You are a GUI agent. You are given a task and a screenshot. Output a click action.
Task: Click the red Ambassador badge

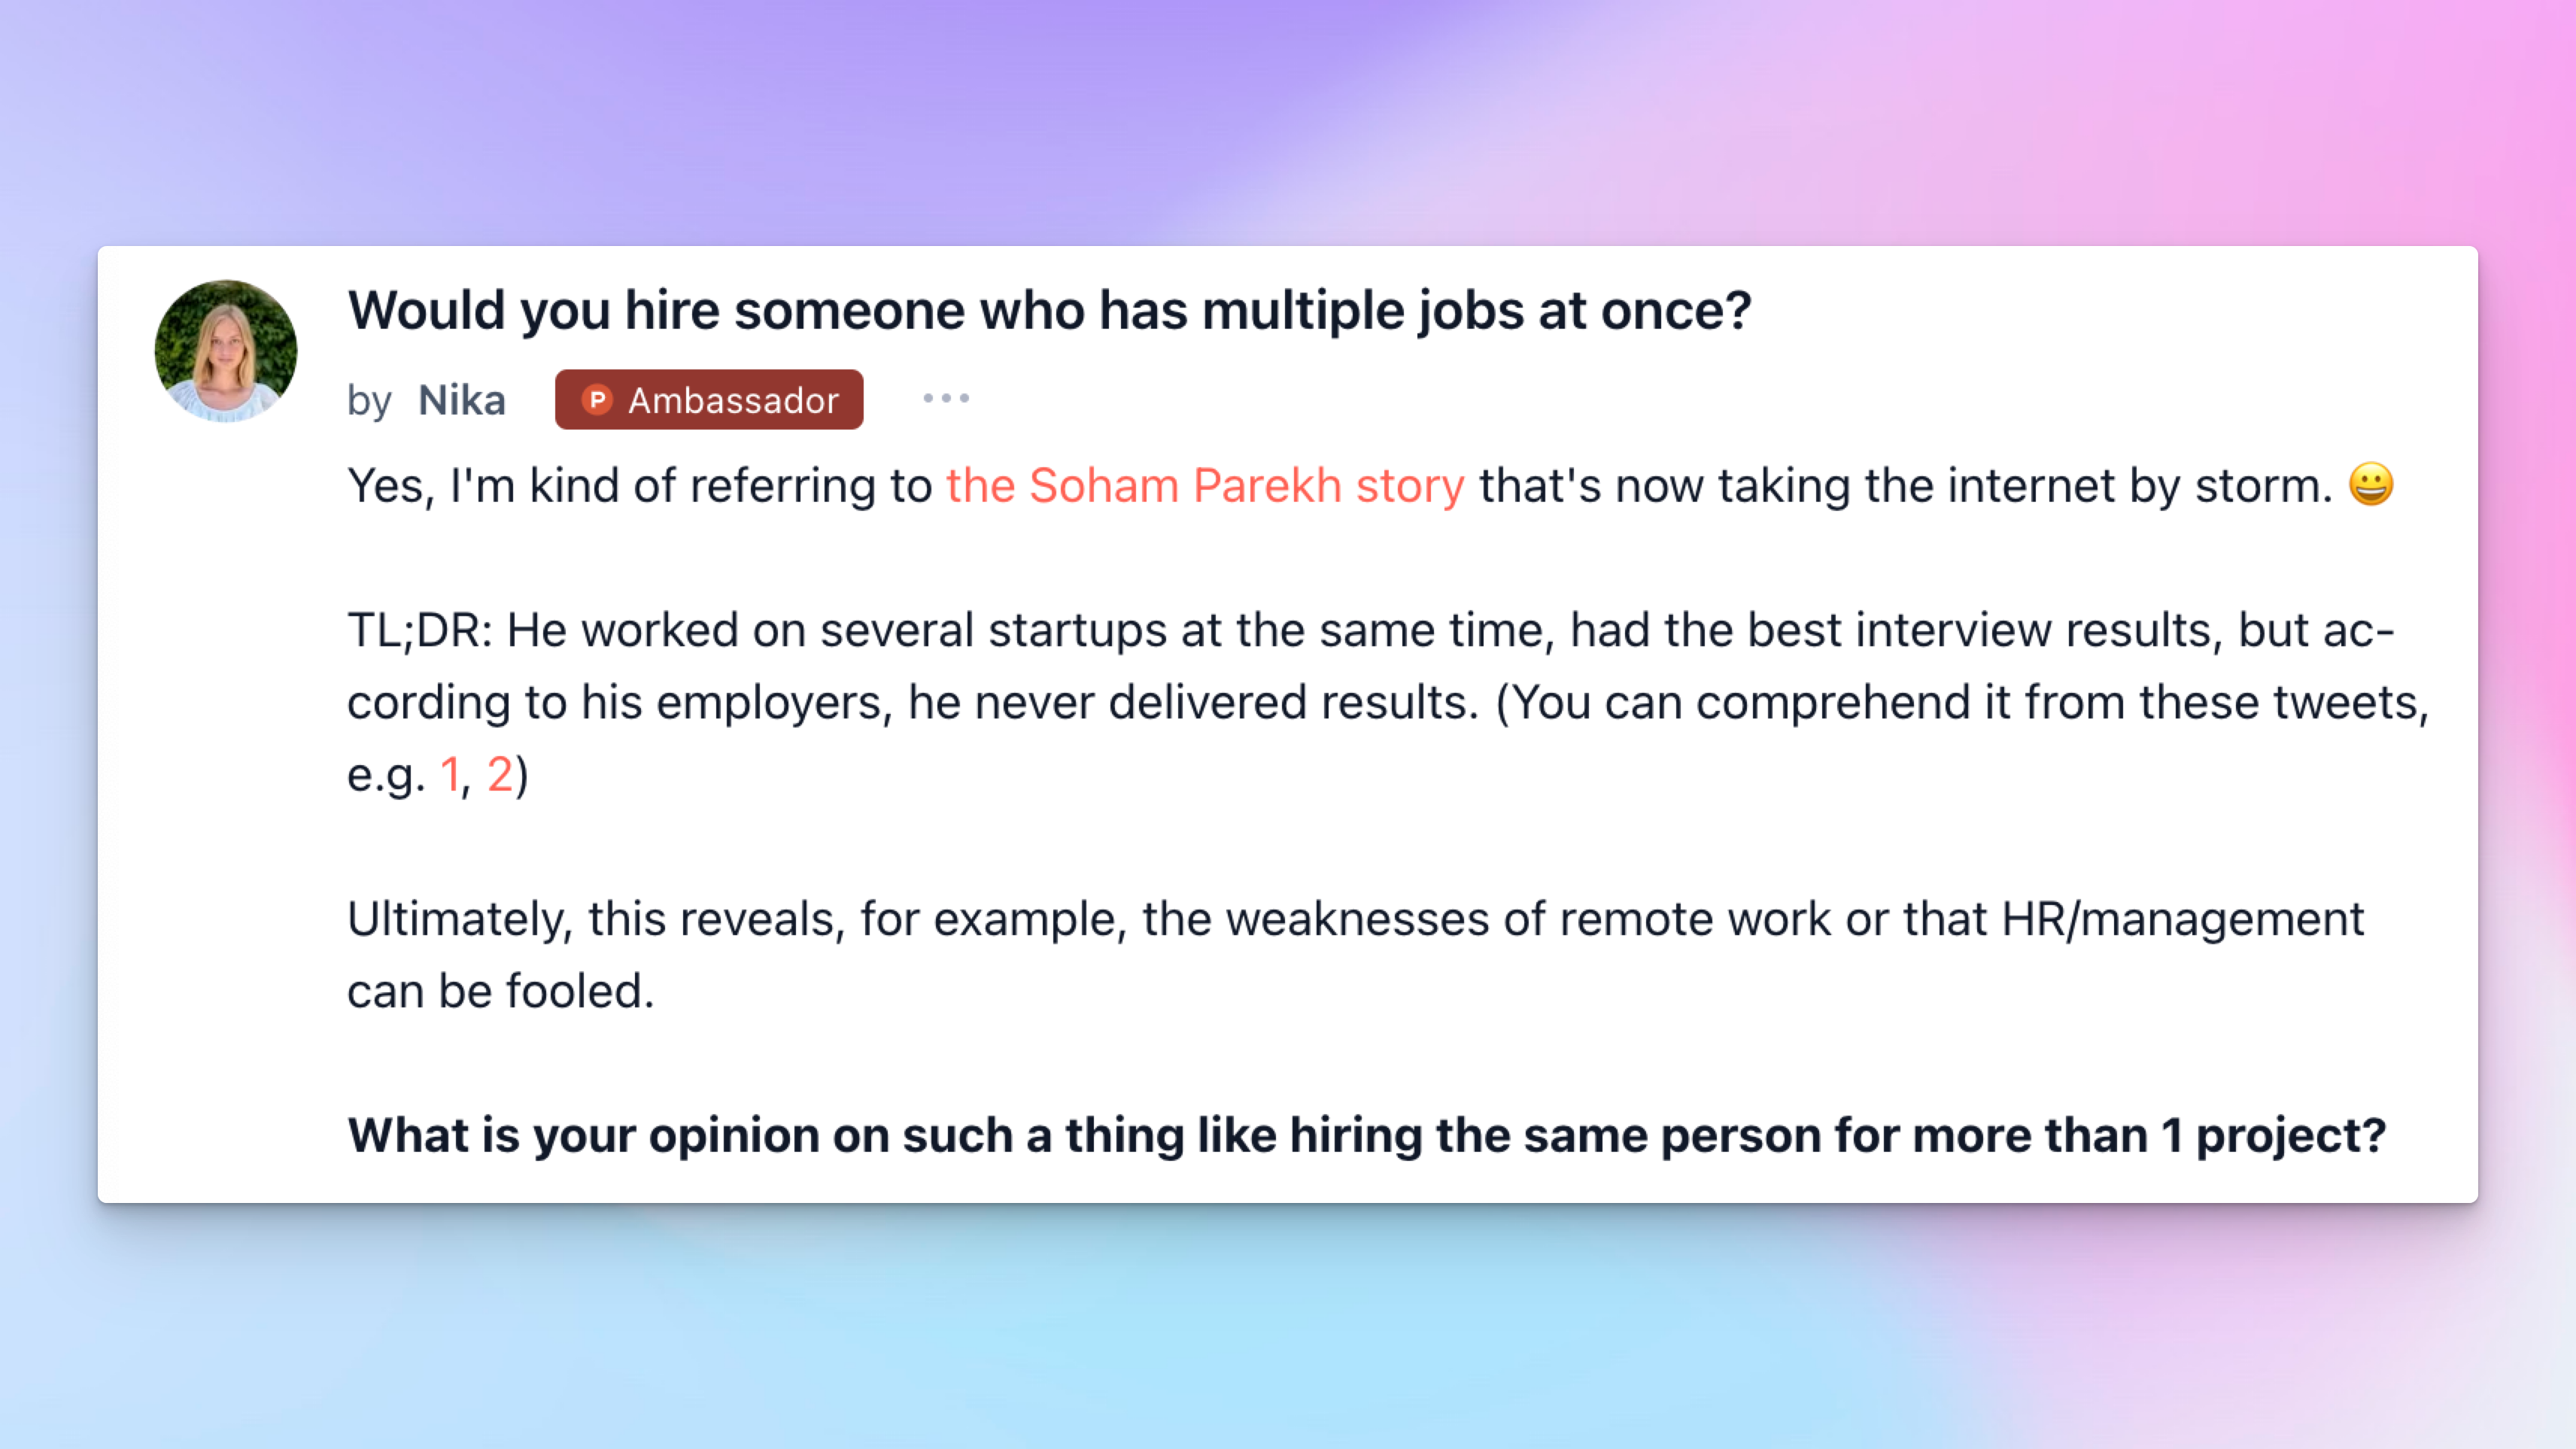709,400
